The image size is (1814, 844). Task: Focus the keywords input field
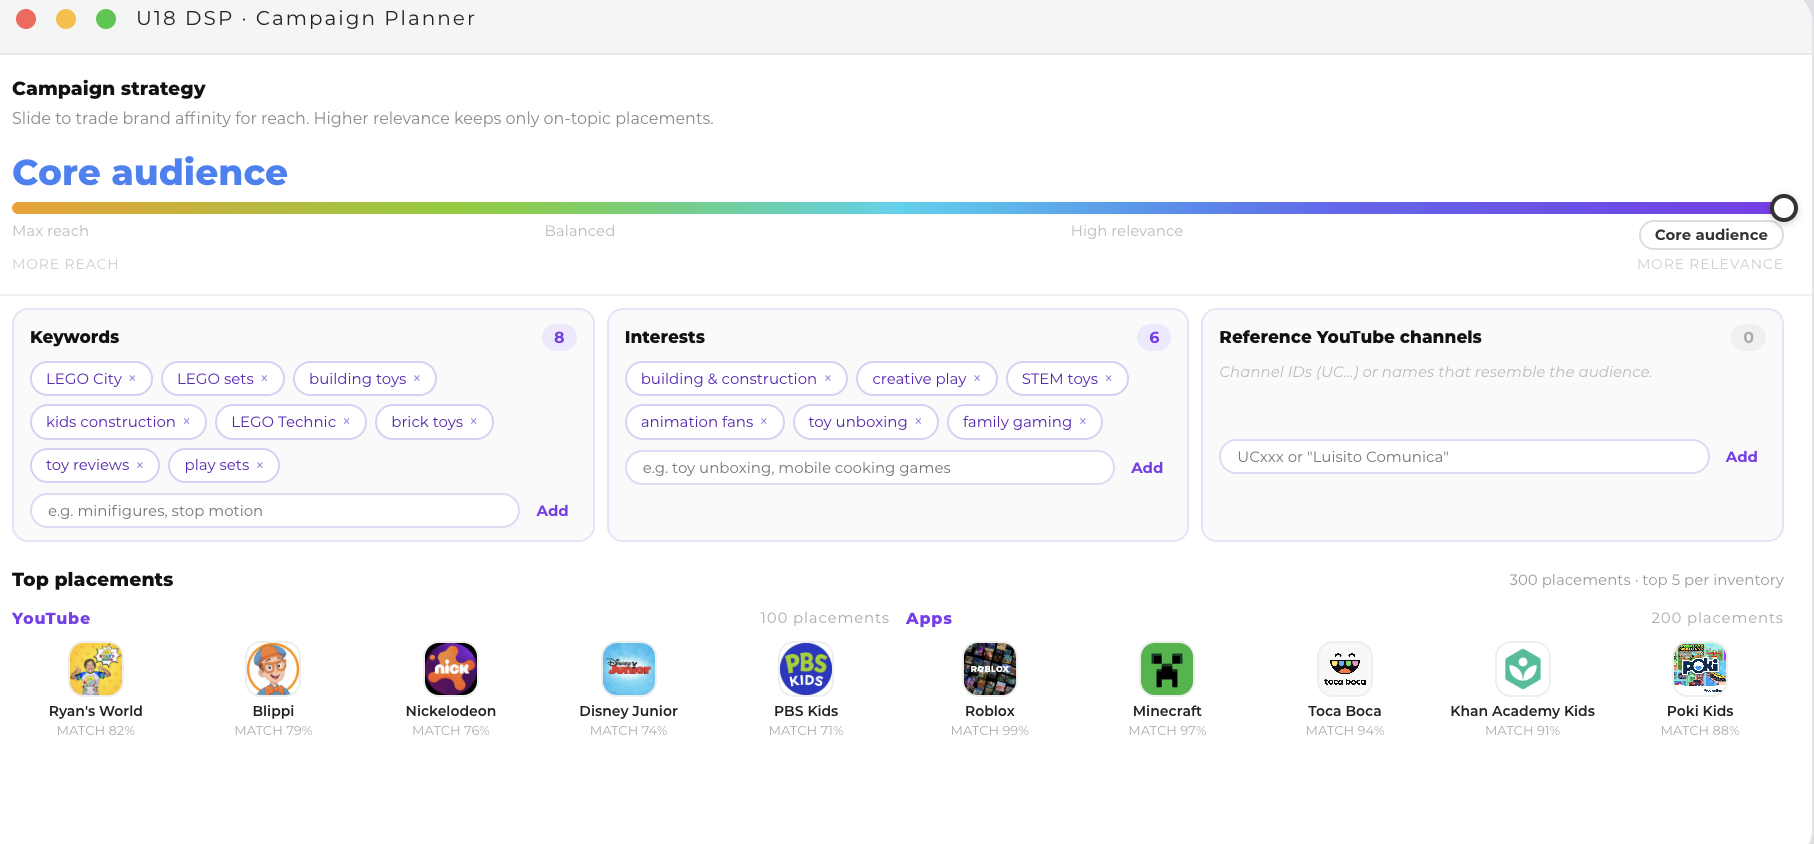tap(275, 511)
